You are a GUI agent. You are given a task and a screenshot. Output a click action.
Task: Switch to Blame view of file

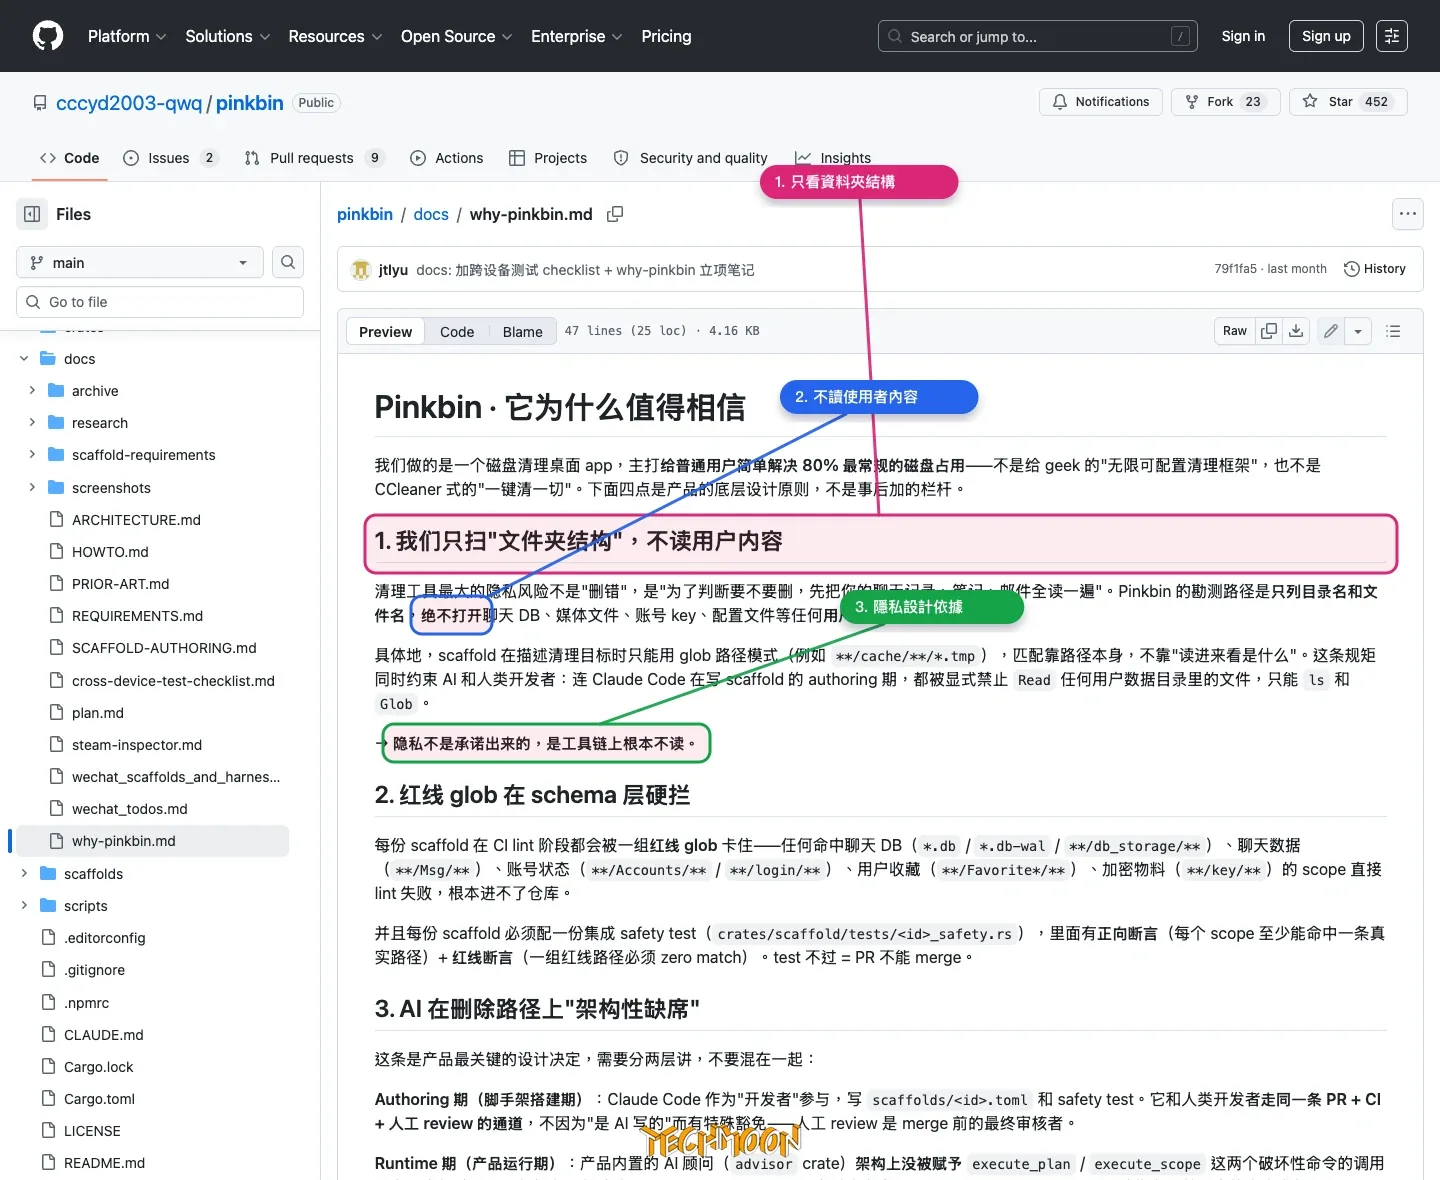[x=522, y=332]
